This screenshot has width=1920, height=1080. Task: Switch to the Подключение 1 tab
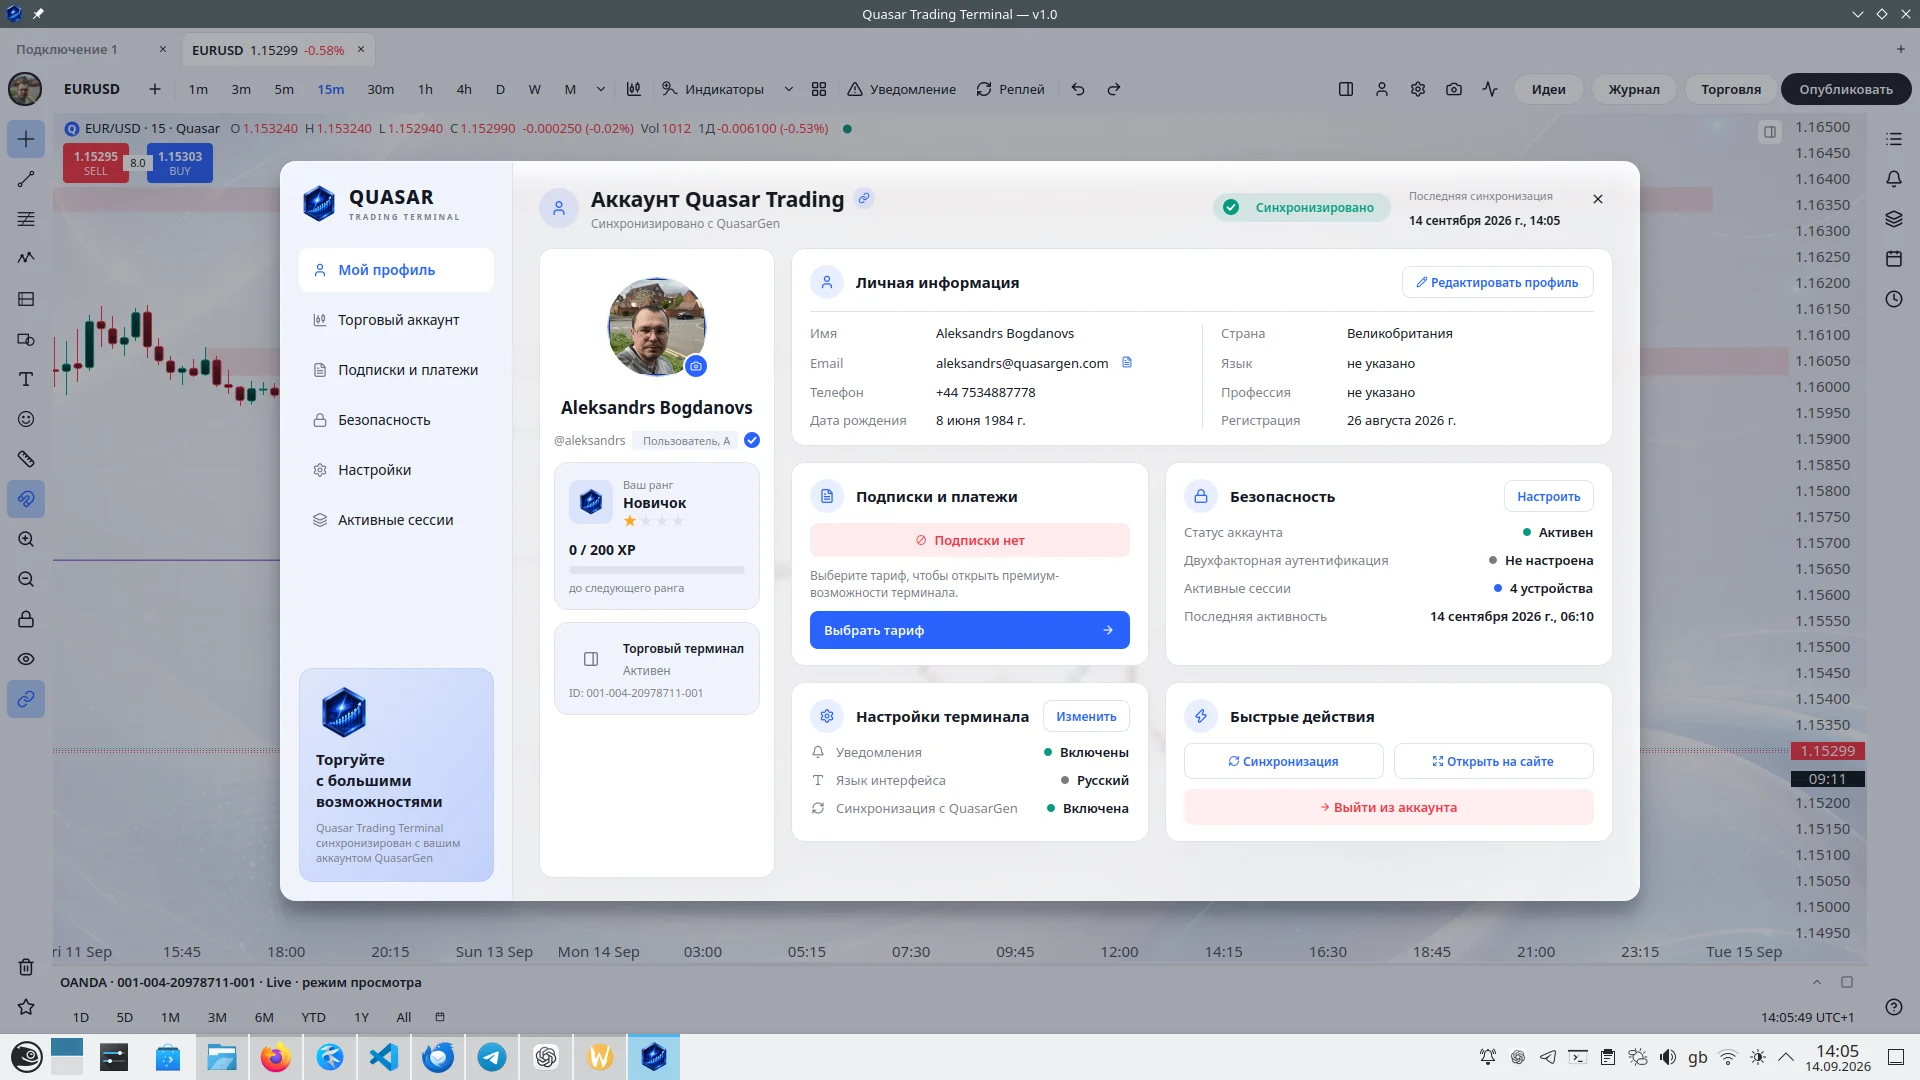click(x=66, y=49)
